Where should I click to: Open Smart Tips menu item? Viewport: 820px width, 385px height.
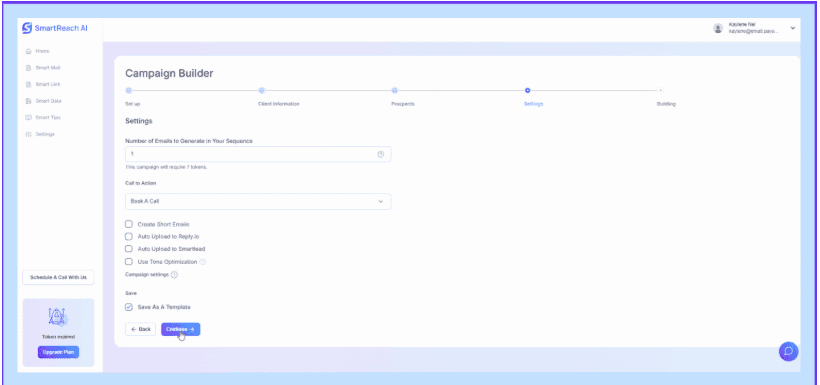click(48, 118)
